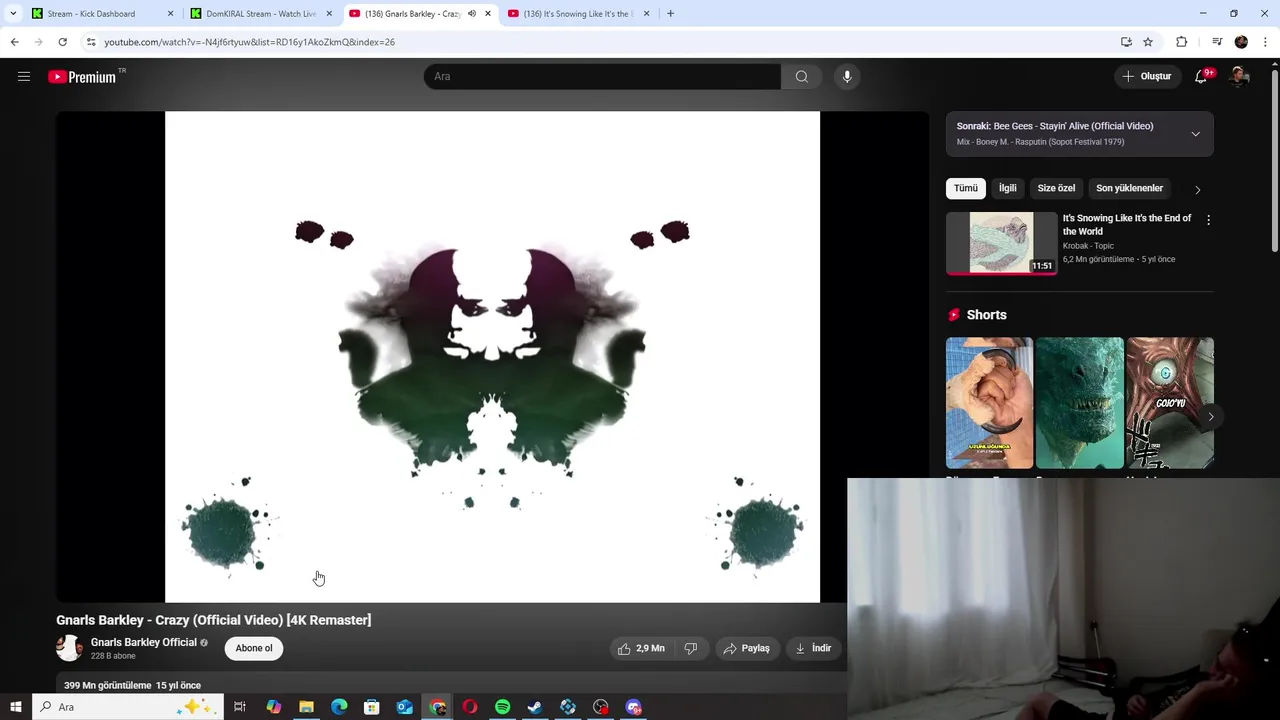1280x720 pixels.
Task: Open tab search dropdown in Chrome
Action: point(13,14)
